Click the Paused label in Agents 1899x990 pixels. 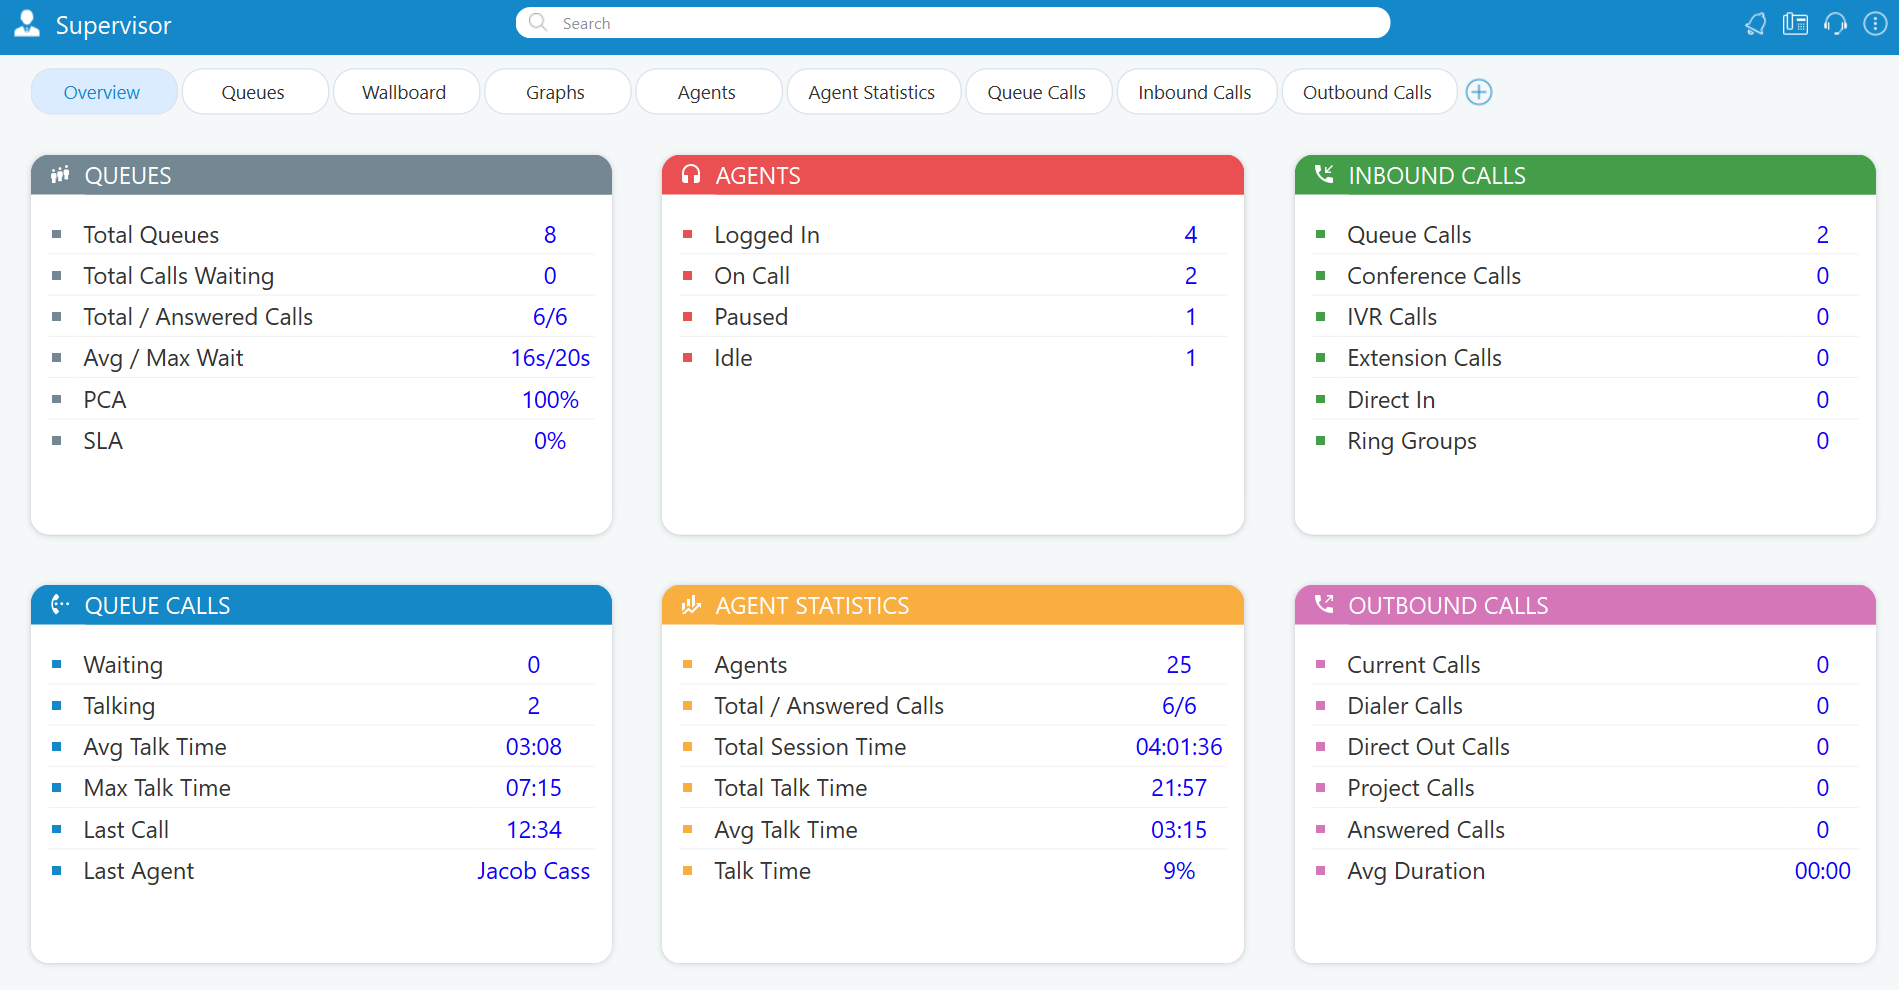pyautogui.click(x=751, y=317)
